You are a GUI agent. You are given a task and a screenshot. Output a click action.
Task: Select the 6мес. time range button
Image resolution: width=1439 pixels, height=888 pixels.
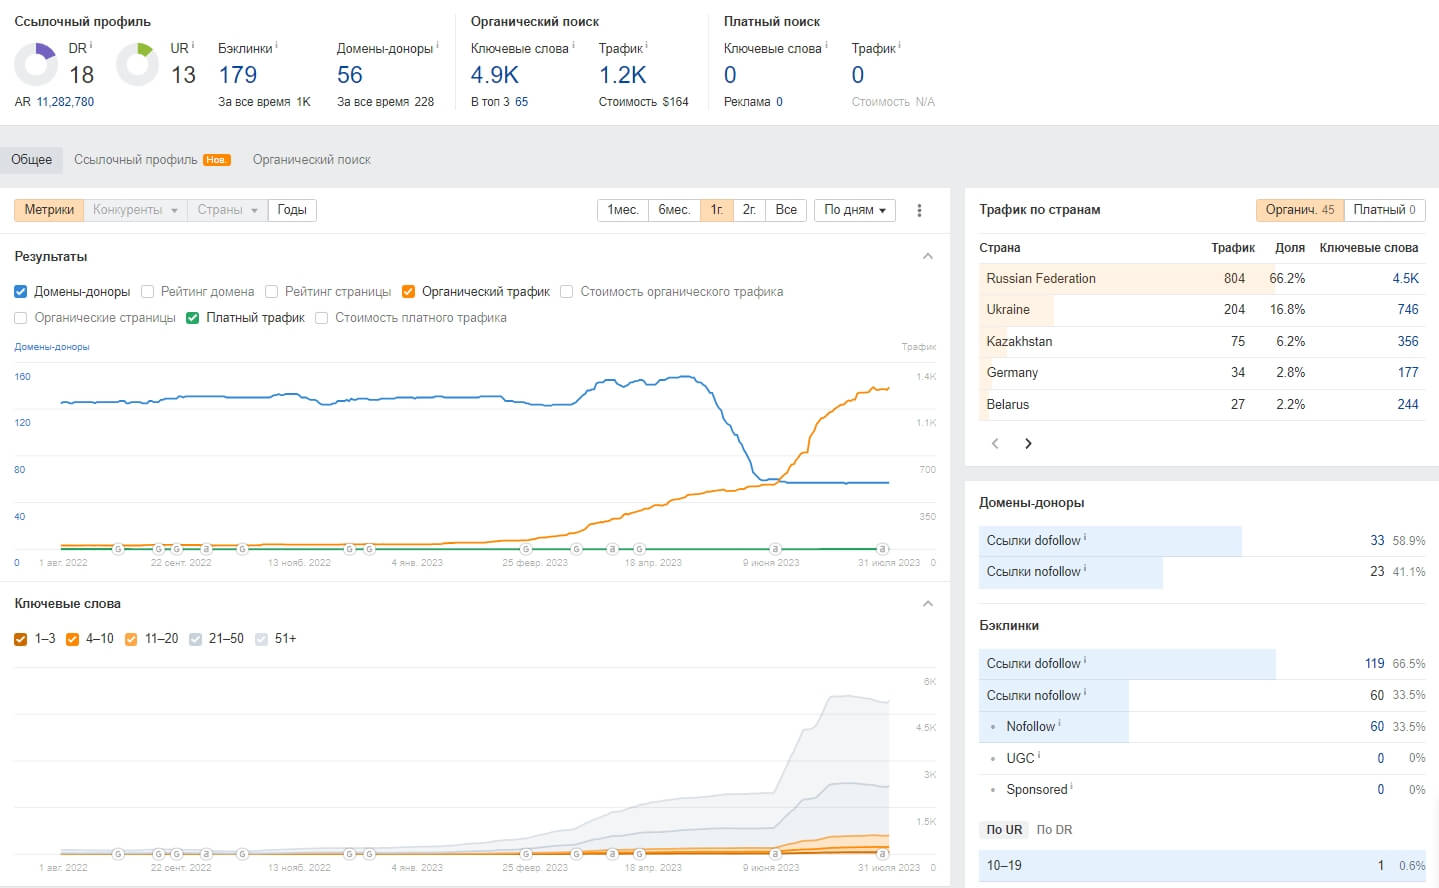674,210
